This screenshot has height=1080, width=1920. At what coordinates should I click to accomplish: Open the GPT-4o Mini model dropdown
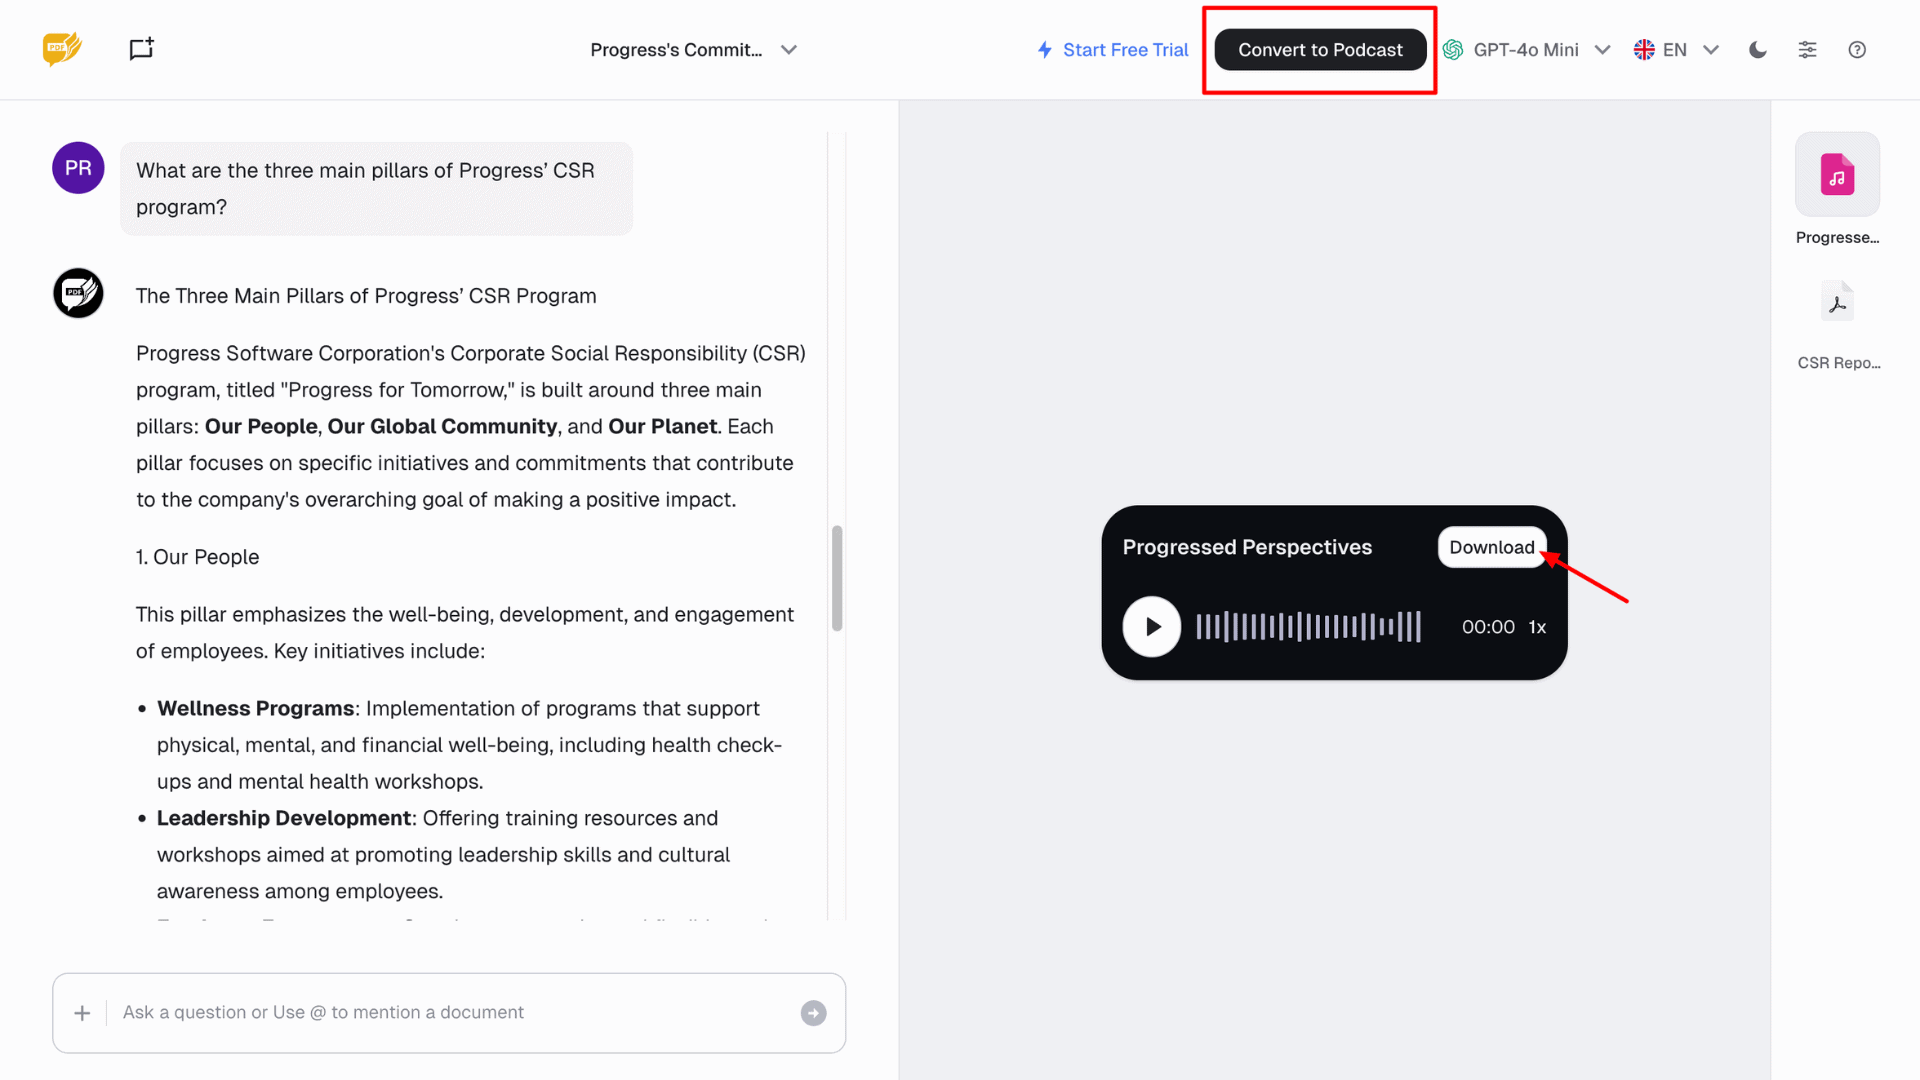[1526, 50]
